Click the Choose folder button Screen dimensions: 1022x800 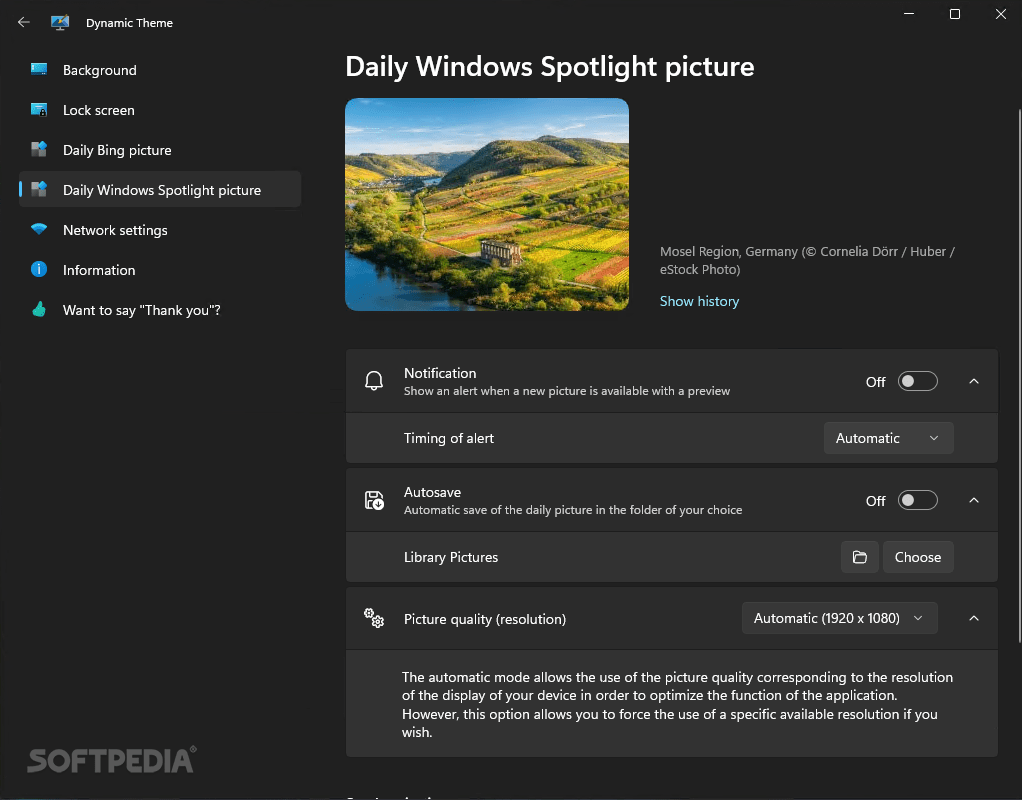pos(918,557)
